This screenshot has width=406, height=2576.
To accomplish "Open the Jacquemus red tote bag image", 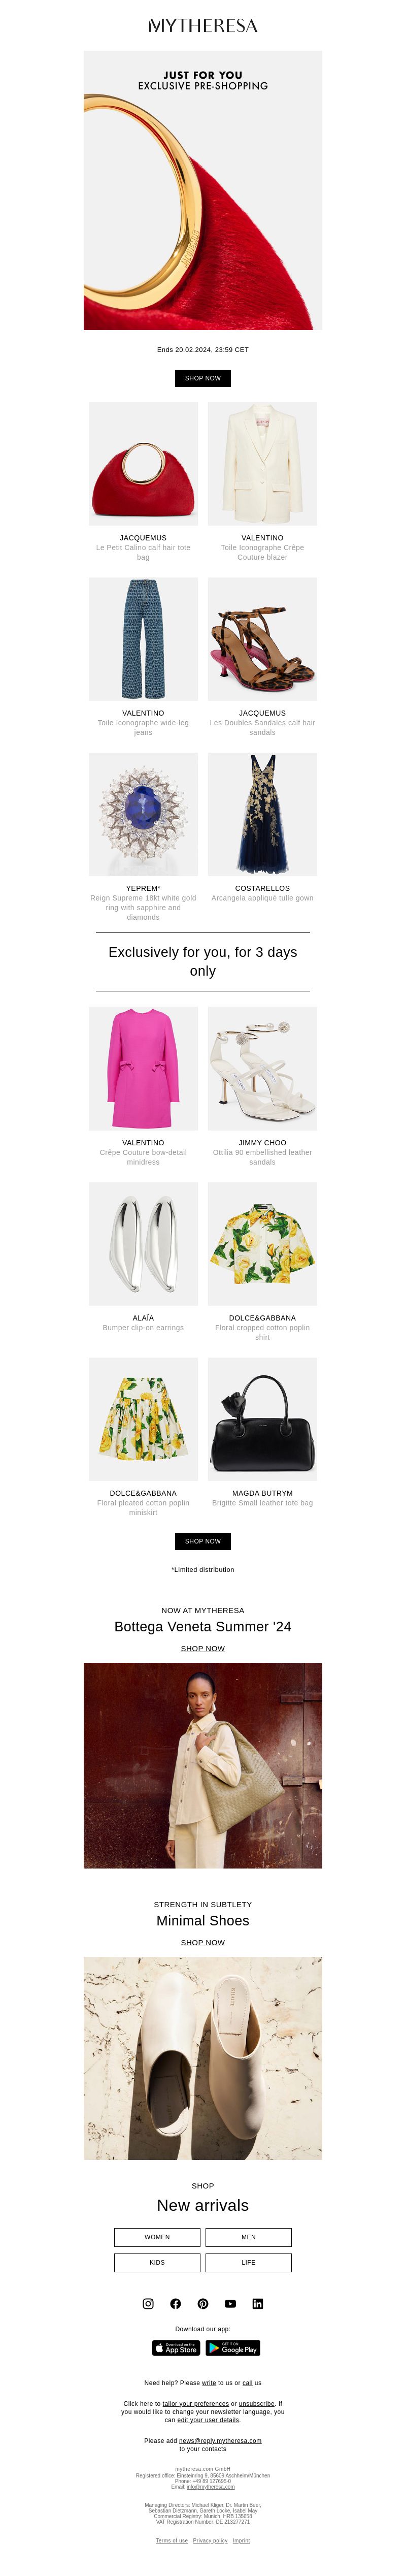I will click(143, 464).
